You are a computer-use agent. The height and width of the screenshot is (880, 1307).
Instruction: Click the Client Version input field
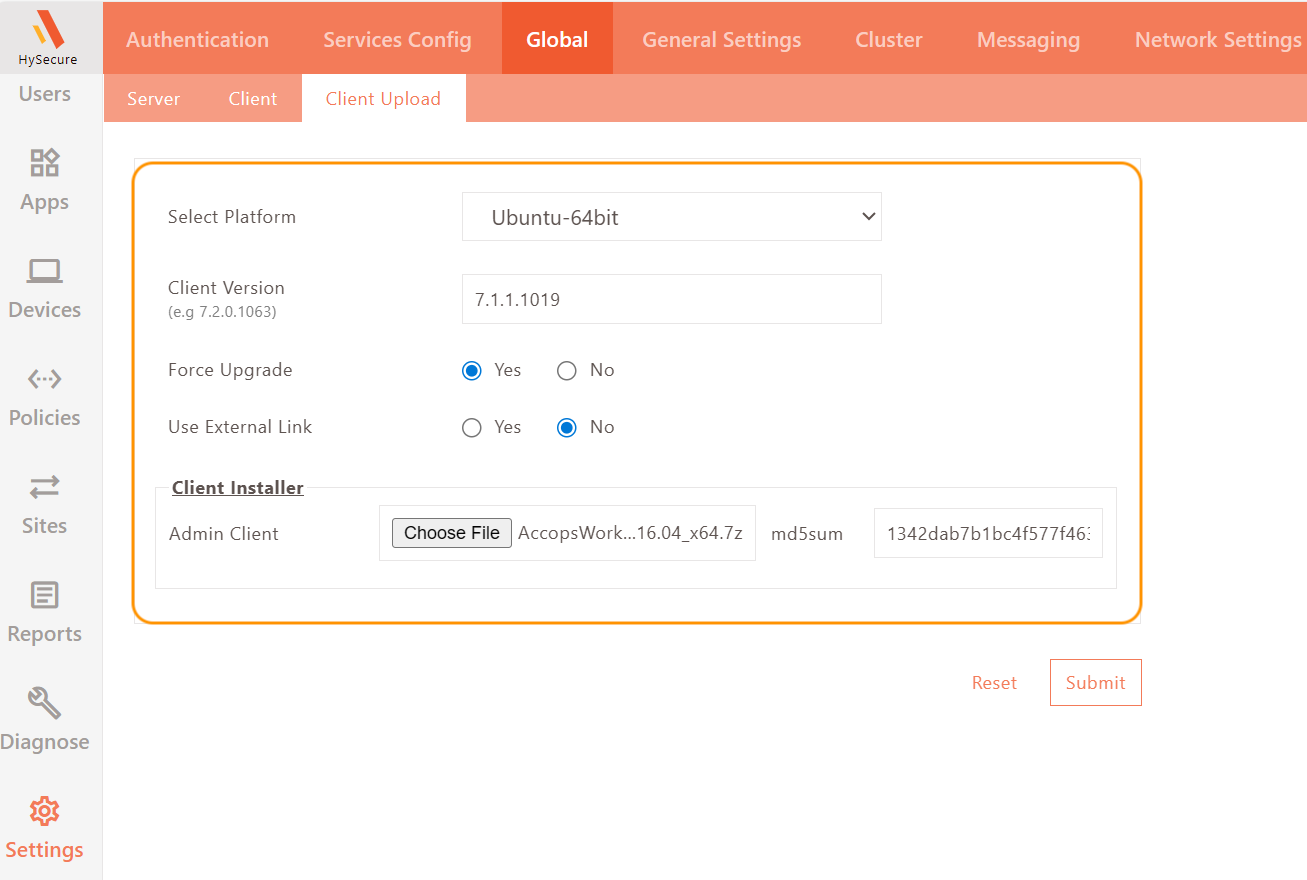coord(671,299)
